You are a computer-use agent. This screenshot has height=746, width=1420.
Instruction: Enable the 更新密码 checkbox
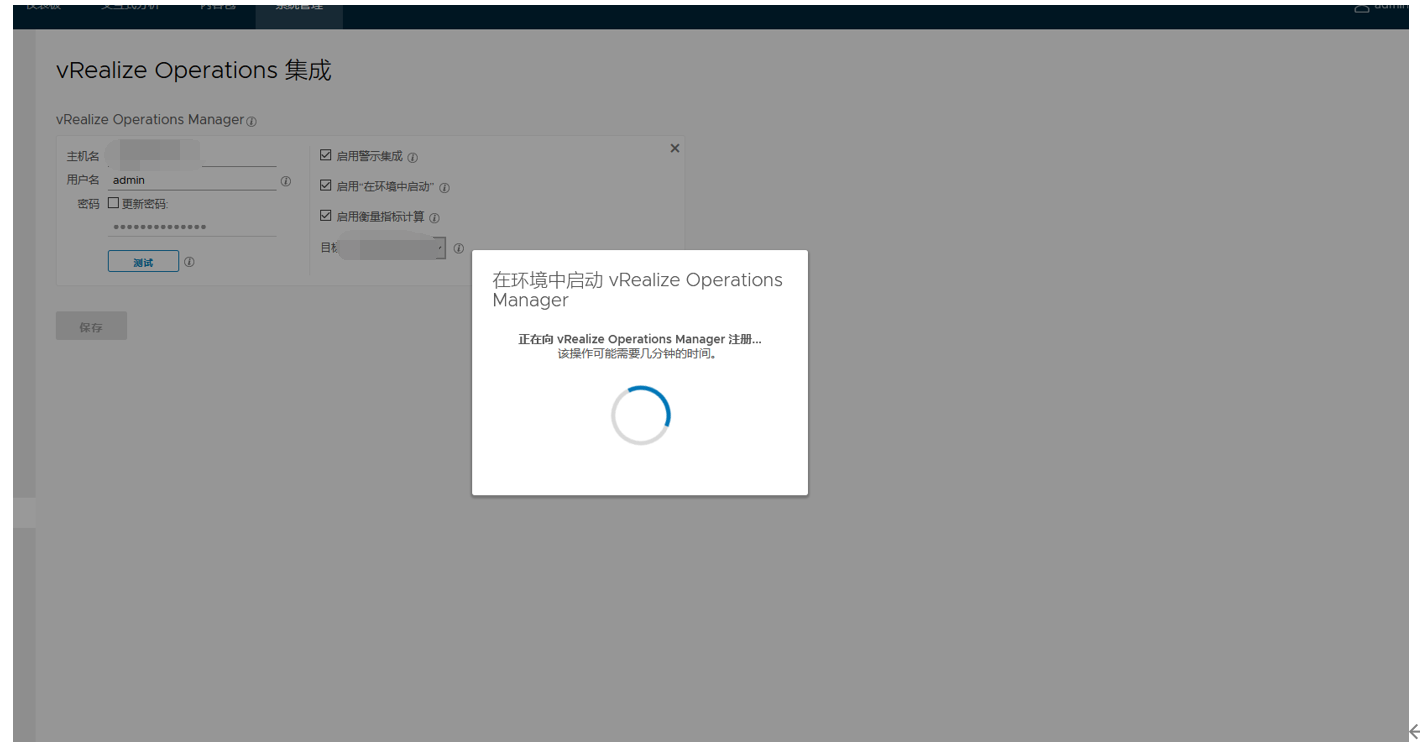tap(114, 202)
